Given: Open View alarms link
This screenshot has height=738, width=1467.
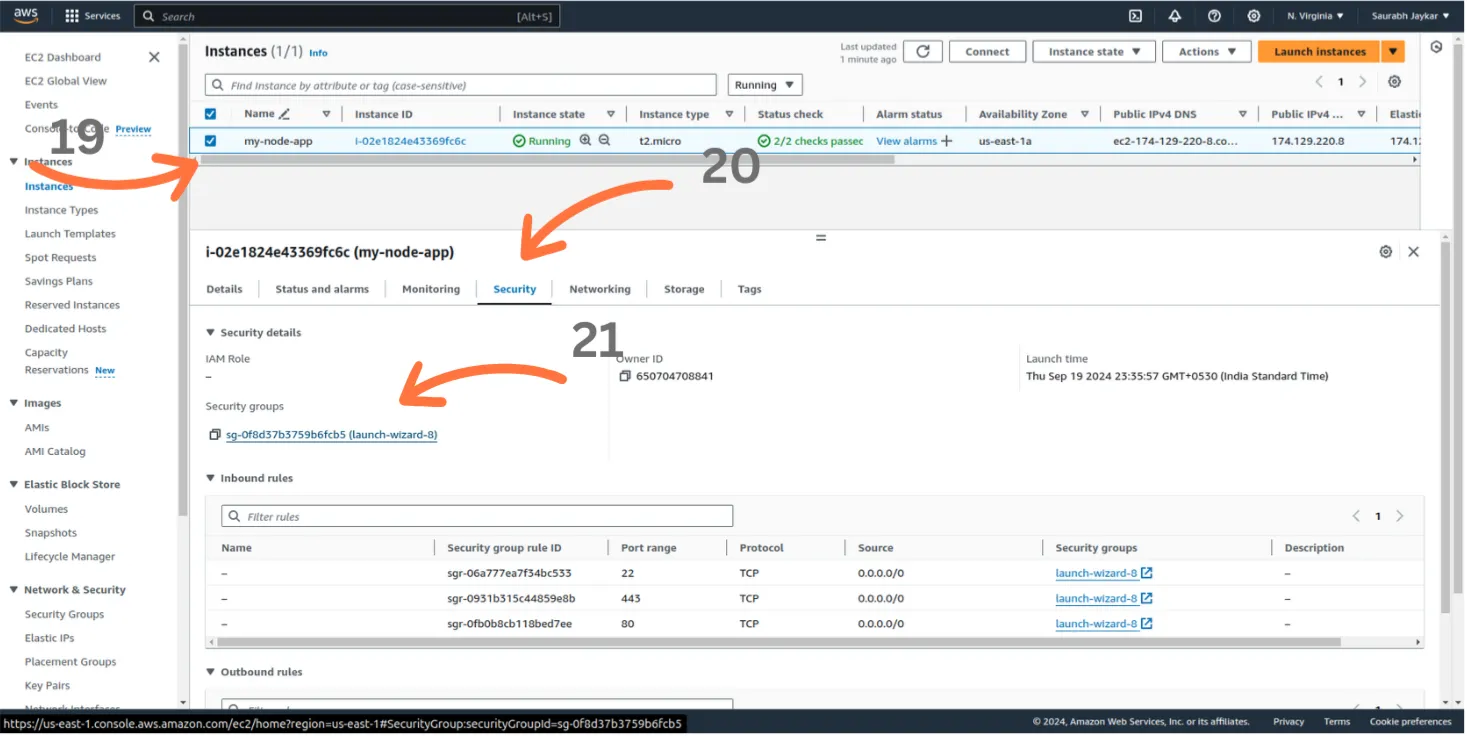Looking at the screenshot, I should tap(906, 141).
